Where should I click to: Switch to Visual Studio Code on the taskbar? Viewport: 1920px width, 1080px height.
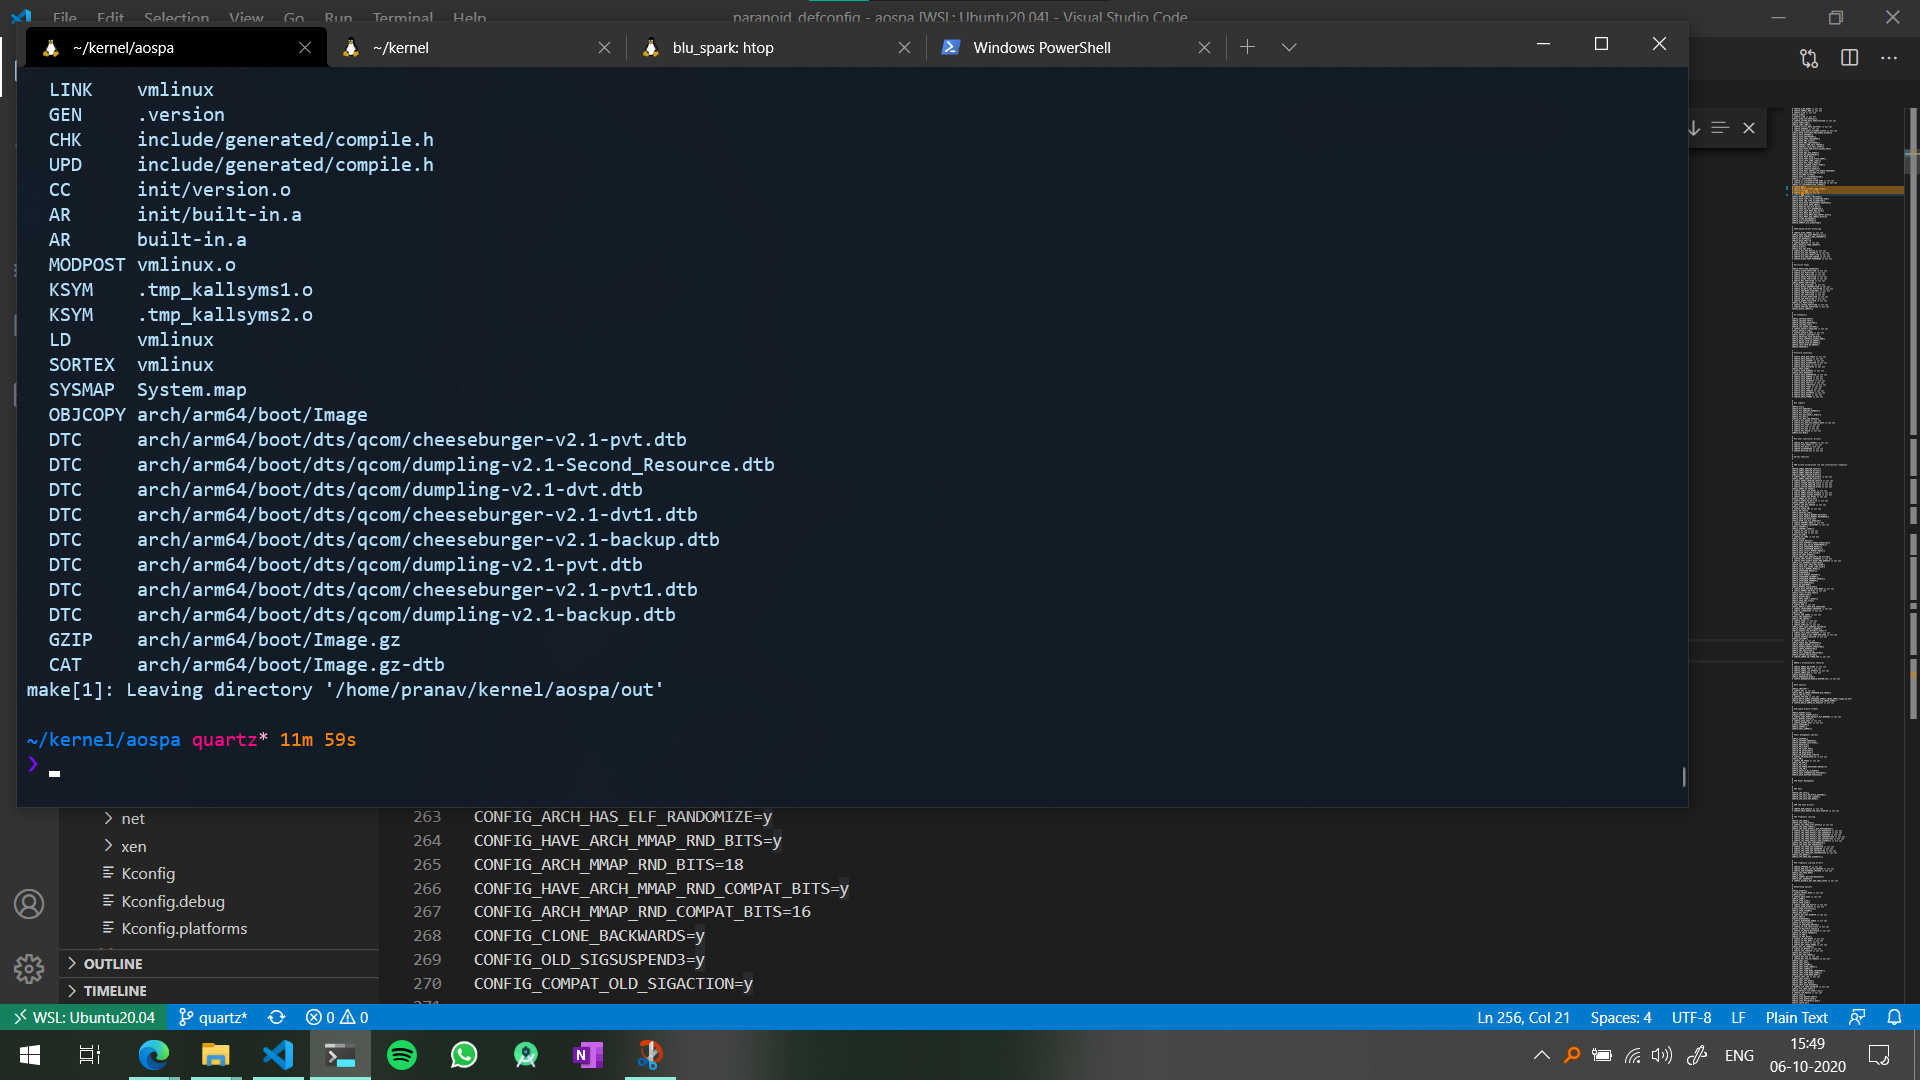(277, 1055)
